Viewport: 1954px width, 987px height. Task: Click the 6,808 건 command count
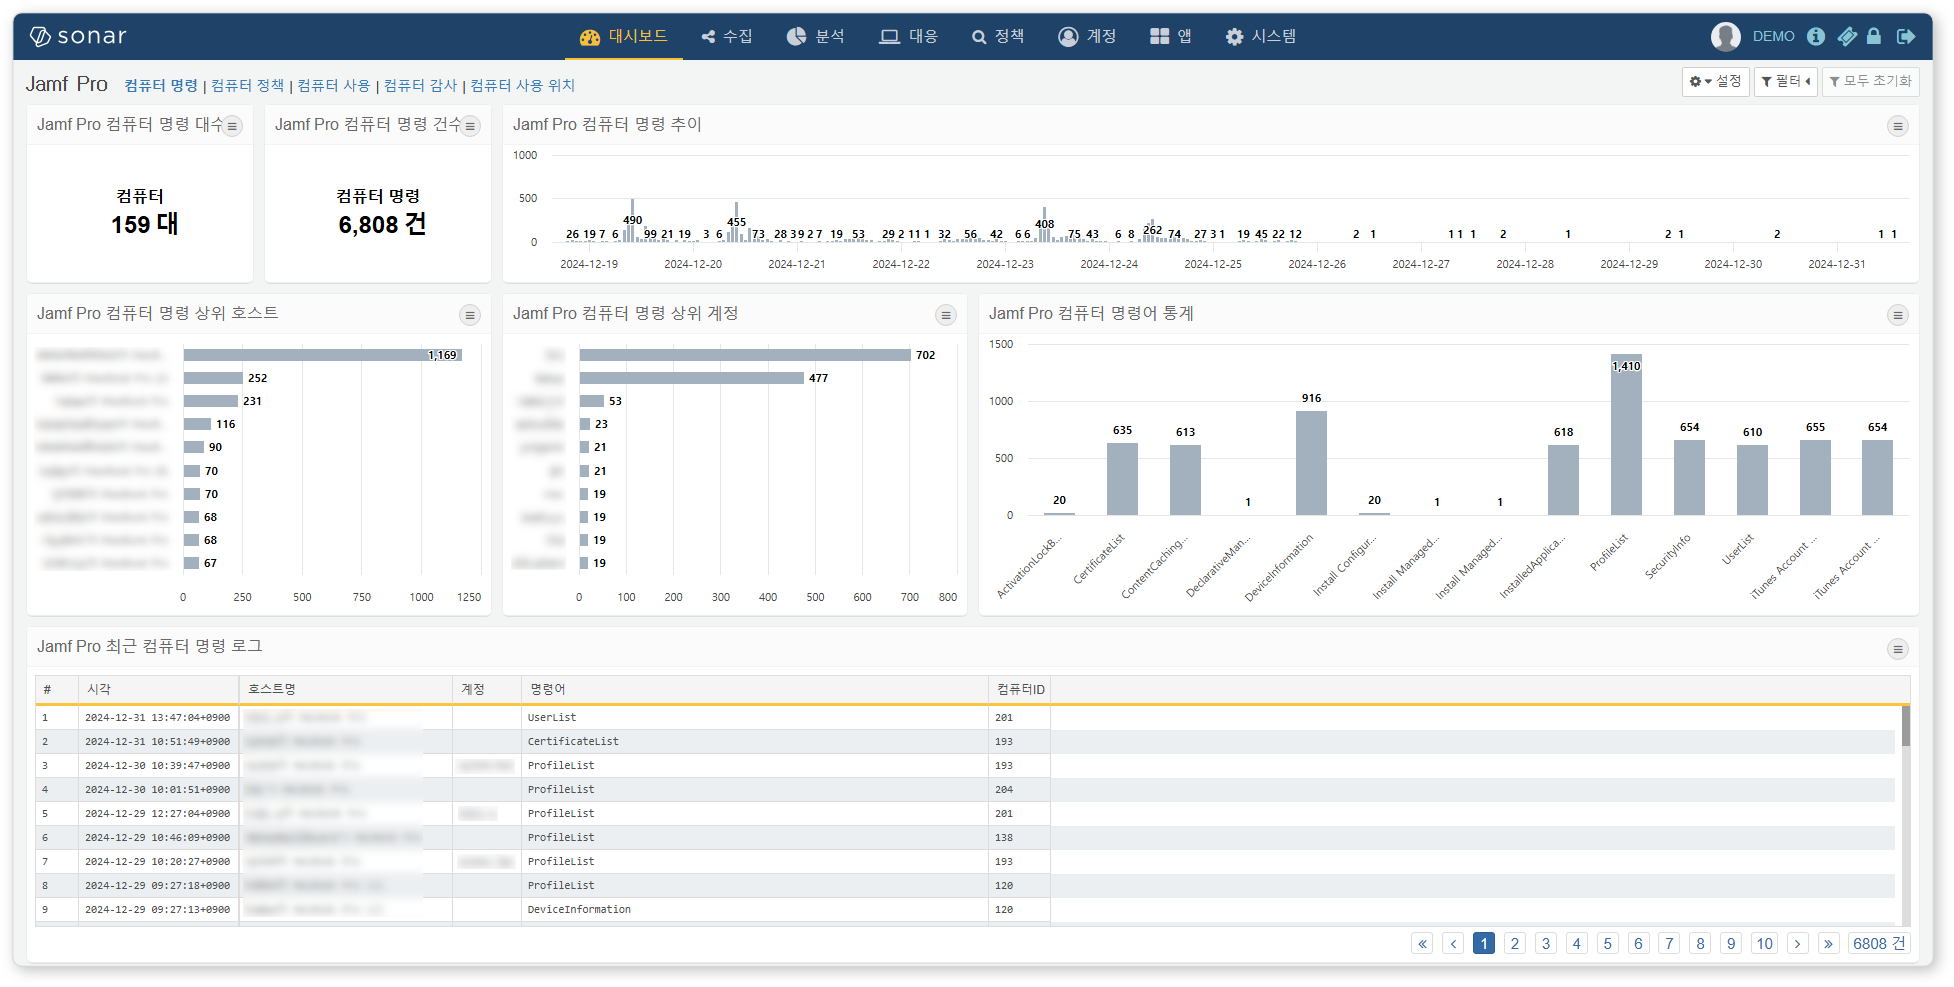click(x=382, y=224)
